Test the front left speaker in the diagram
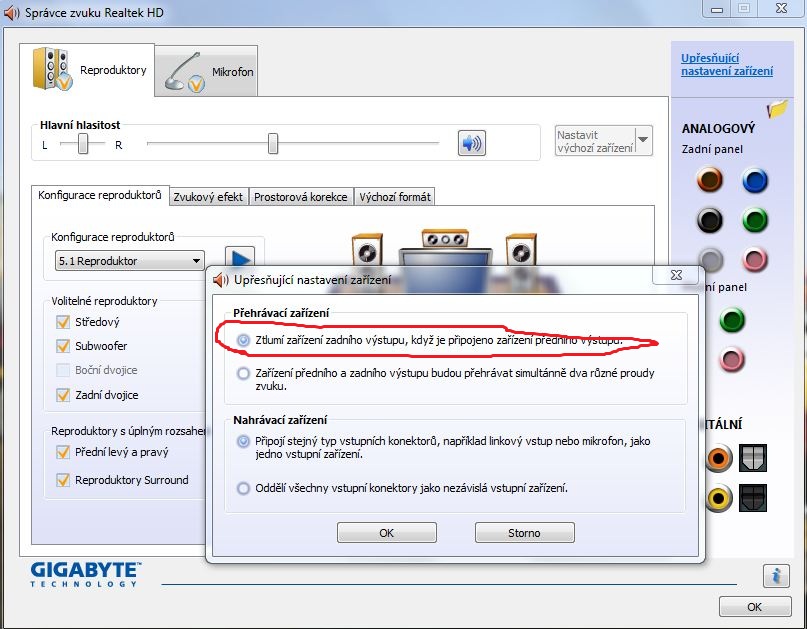Viewport: 807px width, 629px height. pyautogui.click(x=367, y=250)
